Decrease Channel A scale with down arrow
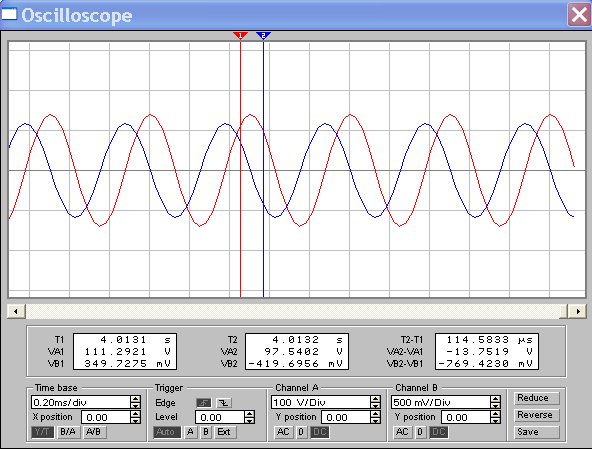Image resolution: width=592 pixels, height=449 pixels. tap(376, 406)
